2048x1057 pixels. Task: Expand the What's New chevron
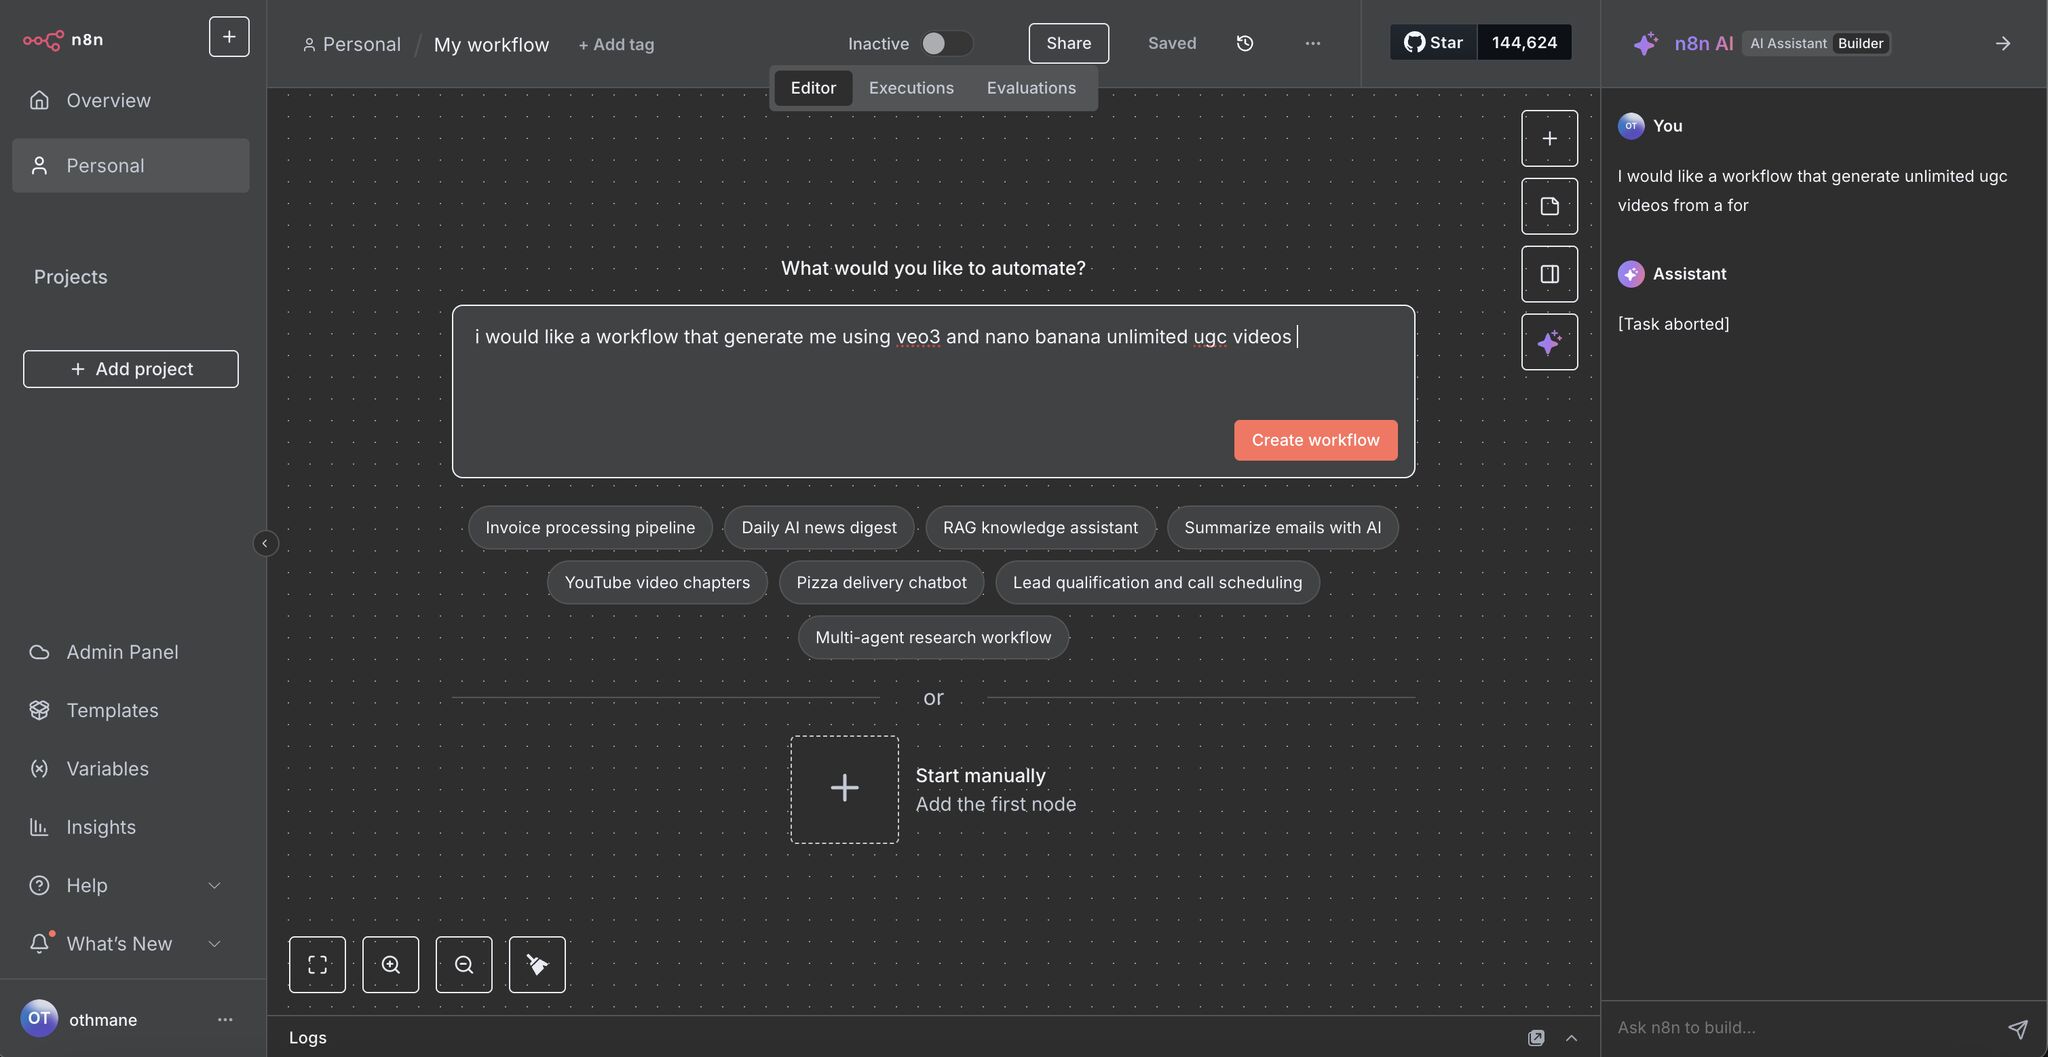(x=214, y=944)
